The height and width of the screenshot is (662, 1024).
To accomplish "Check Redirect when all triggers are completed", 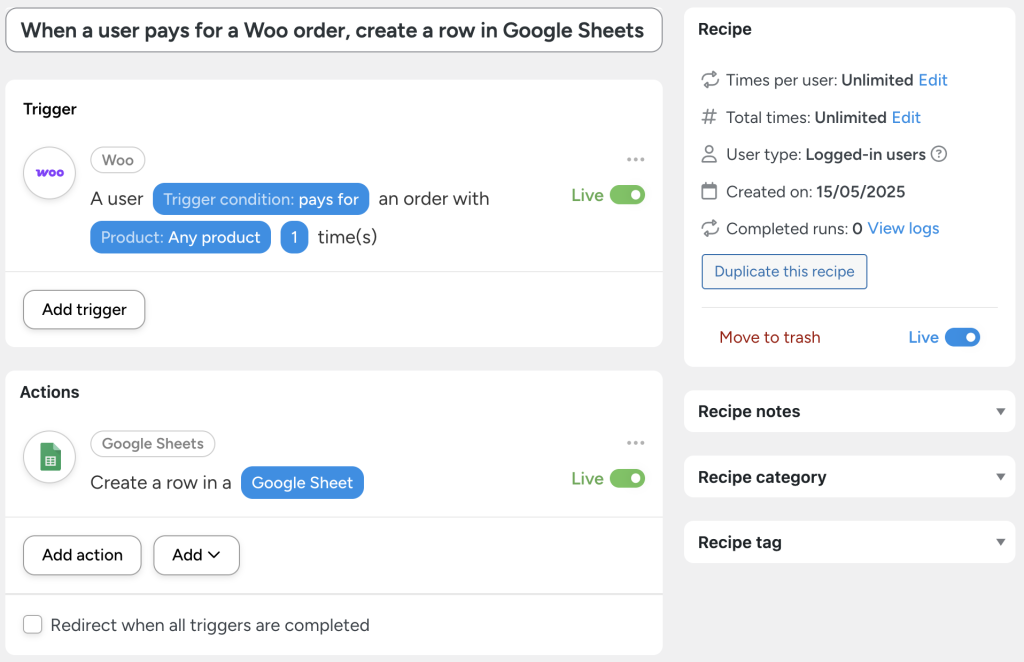I will [33, 624].
